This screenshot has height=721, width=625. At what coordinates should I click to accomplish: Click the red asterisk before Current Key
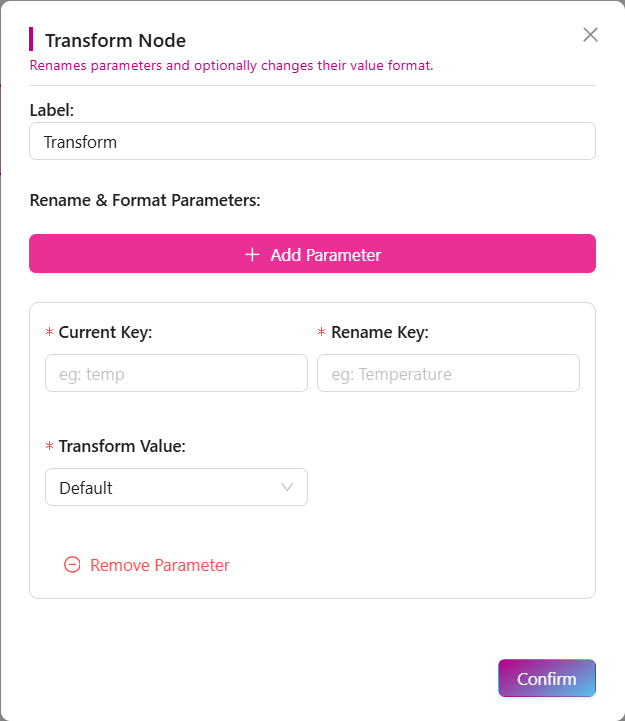click(x=50, y=333)
